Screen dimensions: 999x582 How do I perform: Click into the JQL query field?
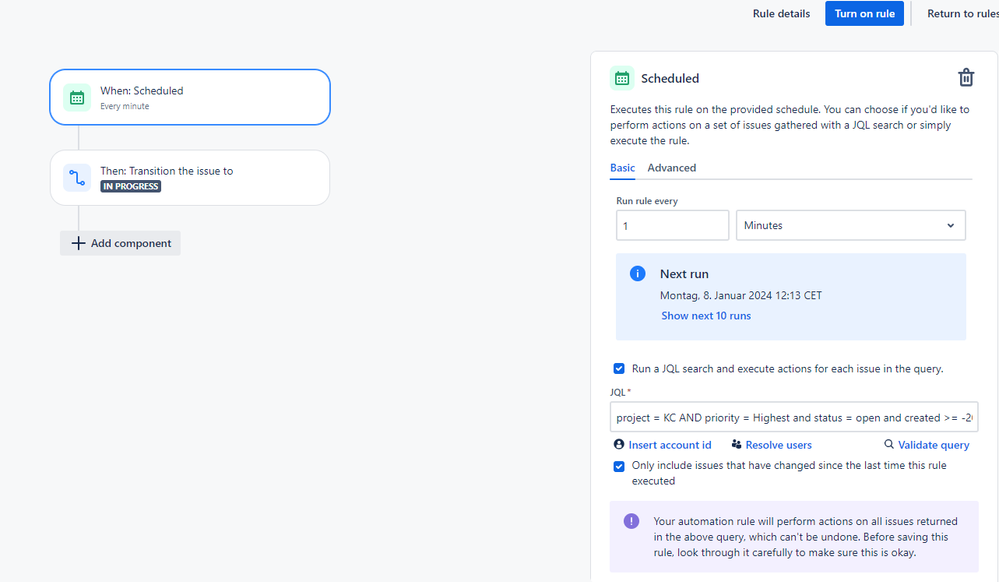794,418
